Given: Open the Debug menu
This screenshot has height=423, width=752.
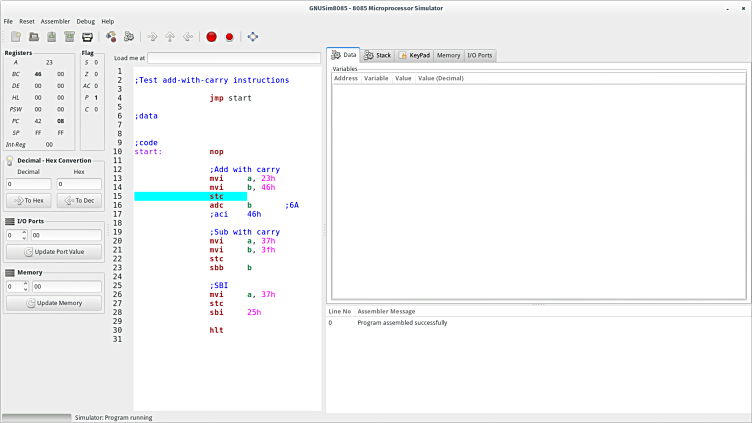Looking at the screenshot, I should pos(86,21).
